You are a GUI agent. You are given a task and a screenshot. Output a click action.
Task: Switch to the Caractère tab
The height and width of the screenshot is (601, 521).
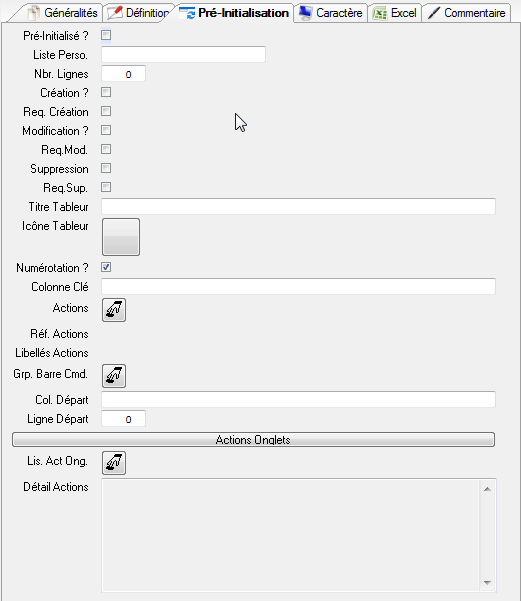click(x=330, y=13)
